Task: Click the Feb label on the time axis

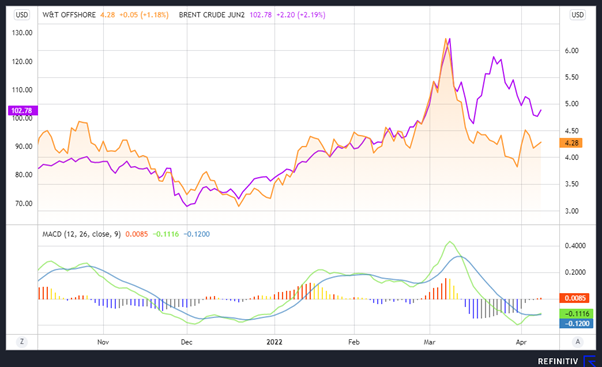Action: (354, 342)
